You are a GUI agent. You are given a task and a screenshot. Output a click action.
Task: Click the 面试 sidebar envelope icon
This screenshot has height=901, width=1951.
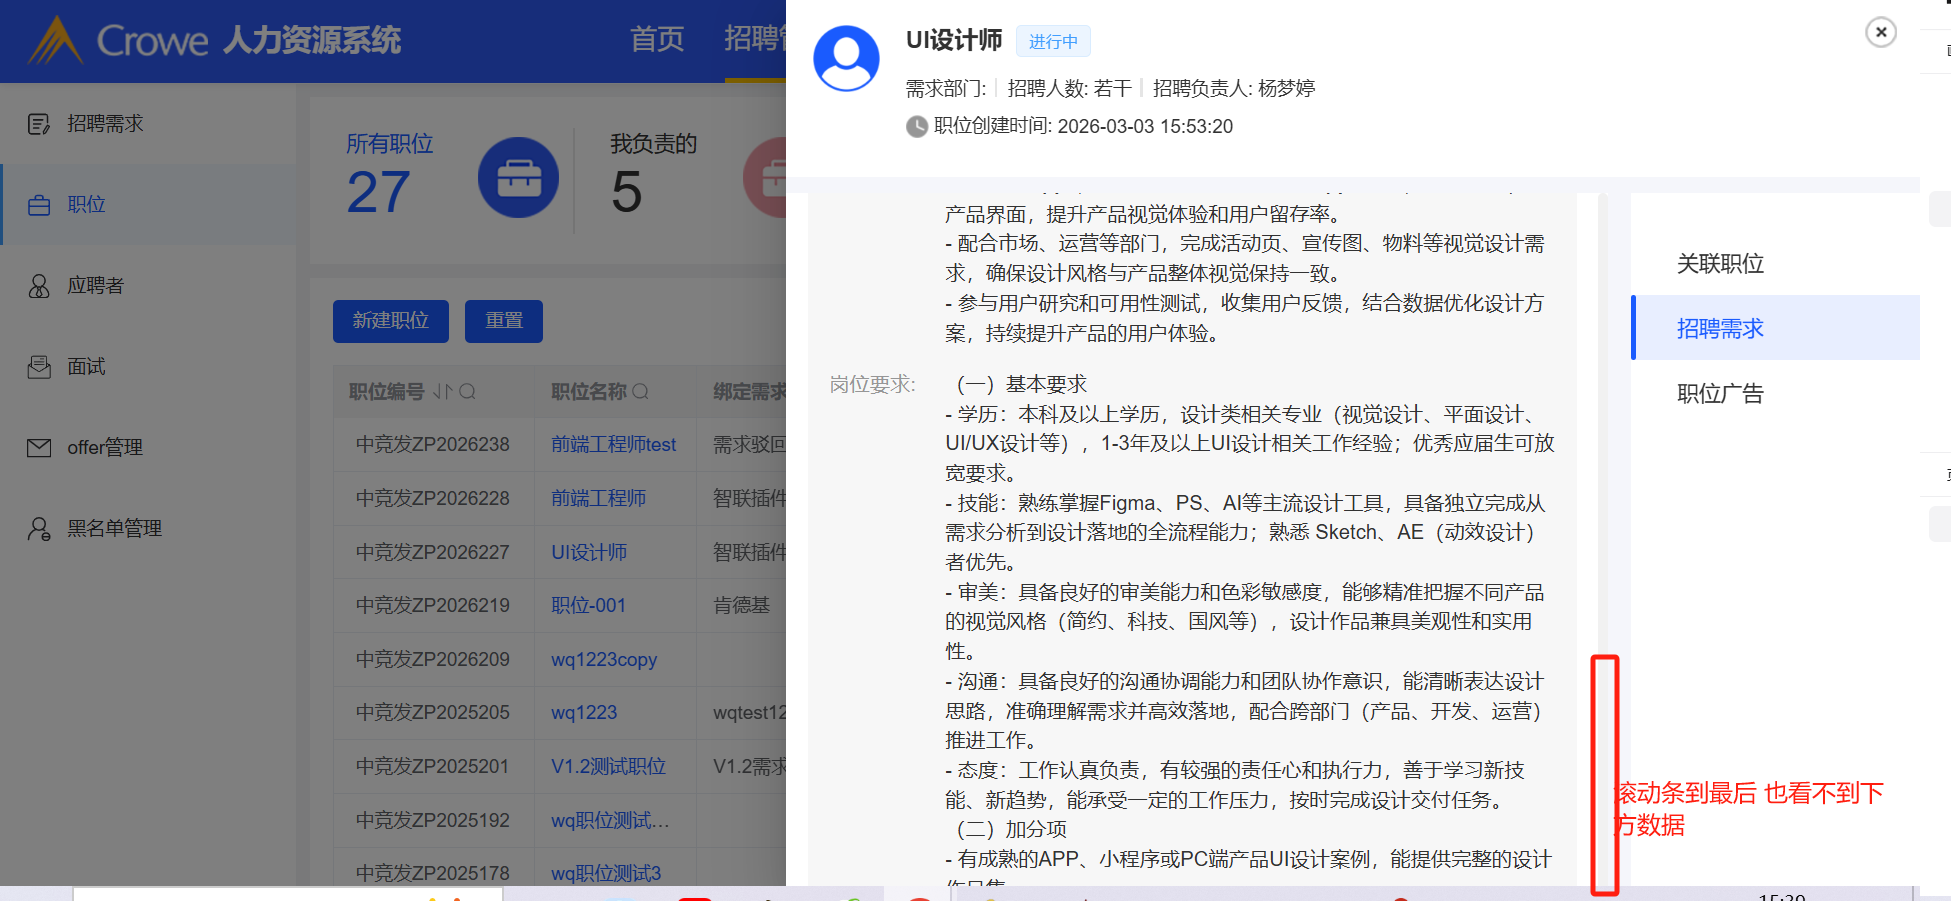pyautogui.click(x=39, y=367)
